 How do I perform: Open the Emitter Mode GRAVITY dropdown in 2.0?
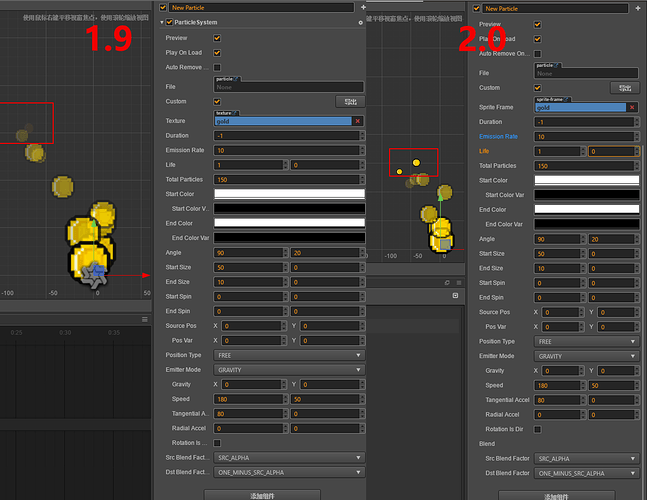586,356
